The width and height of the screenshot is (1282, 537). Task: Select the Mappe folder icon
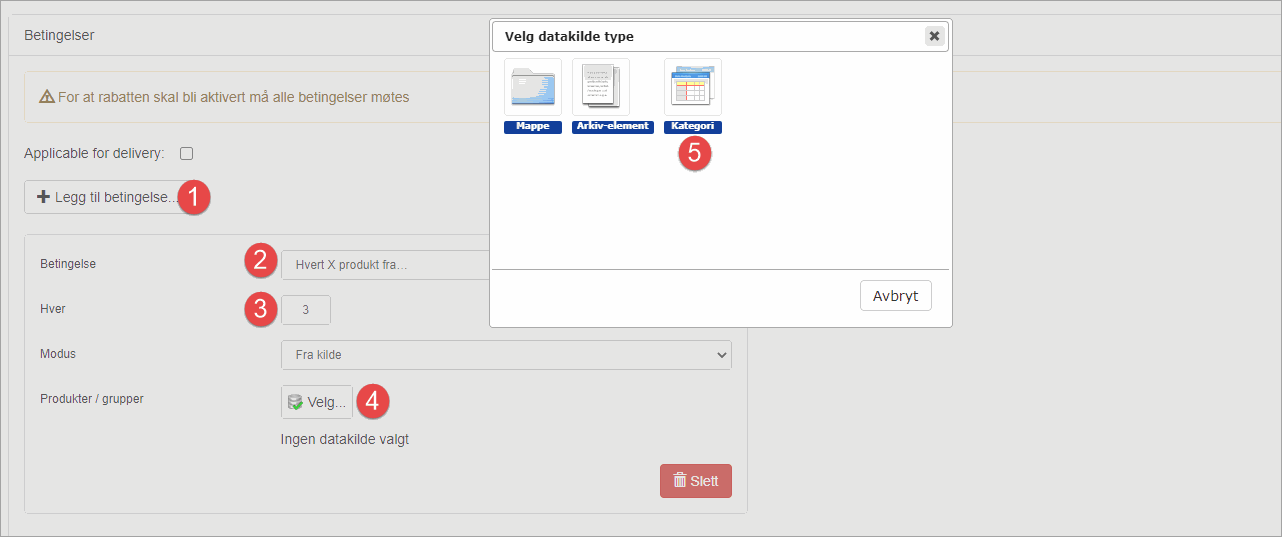coord(533,87)
